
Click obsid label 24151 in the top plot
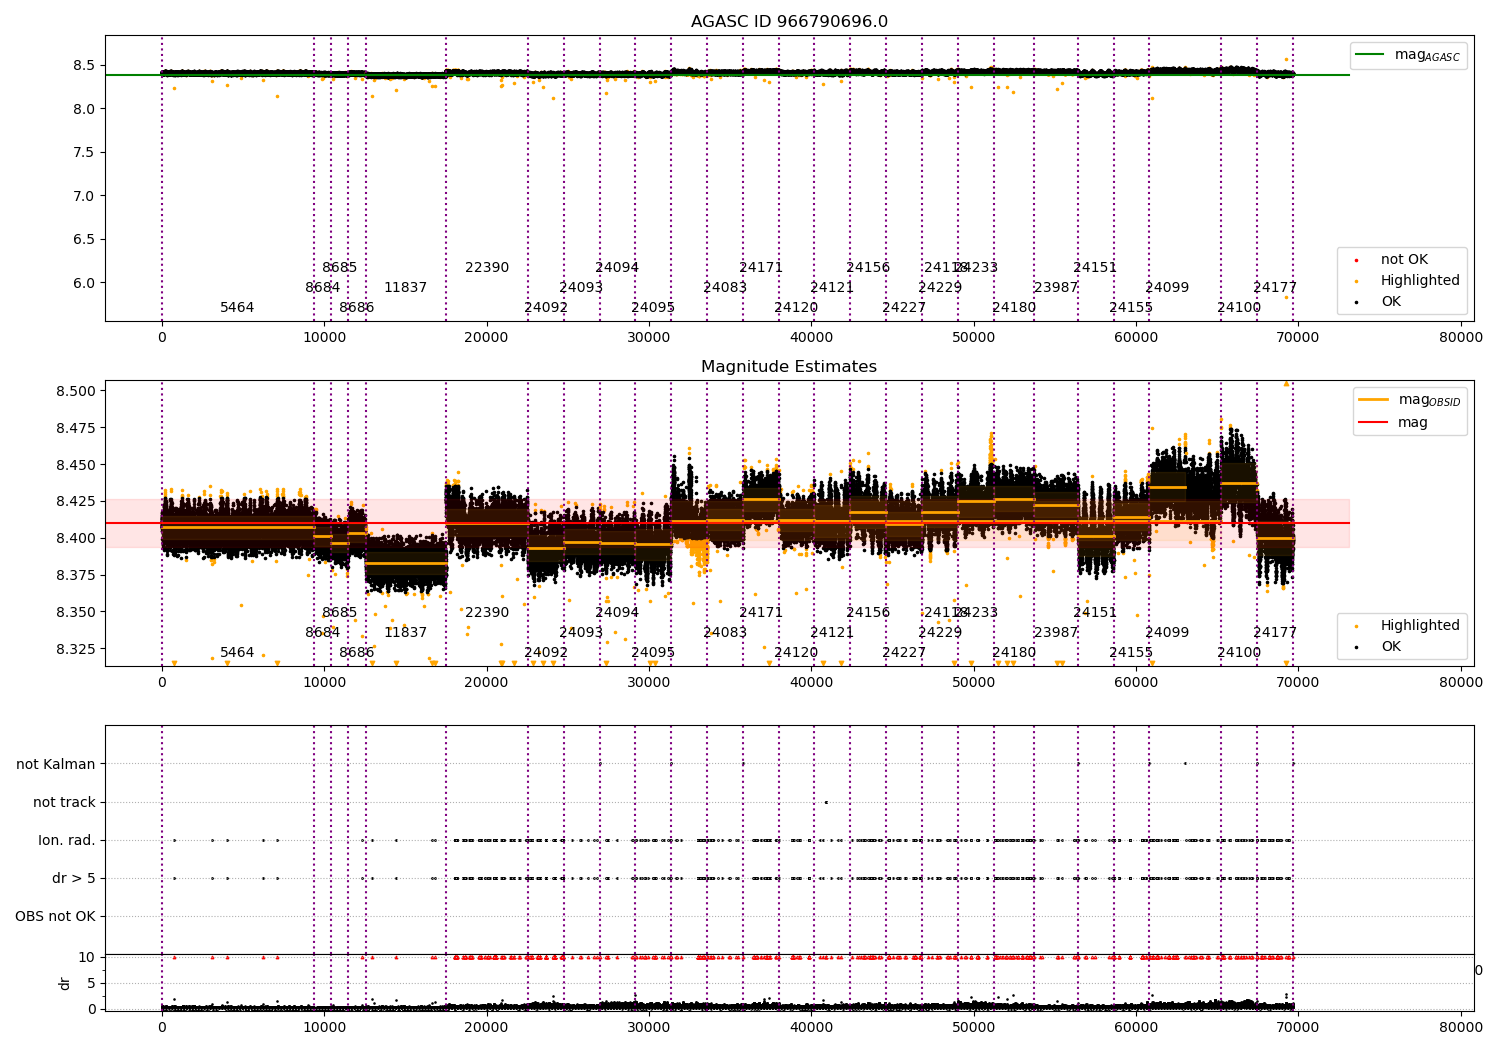1095,267
